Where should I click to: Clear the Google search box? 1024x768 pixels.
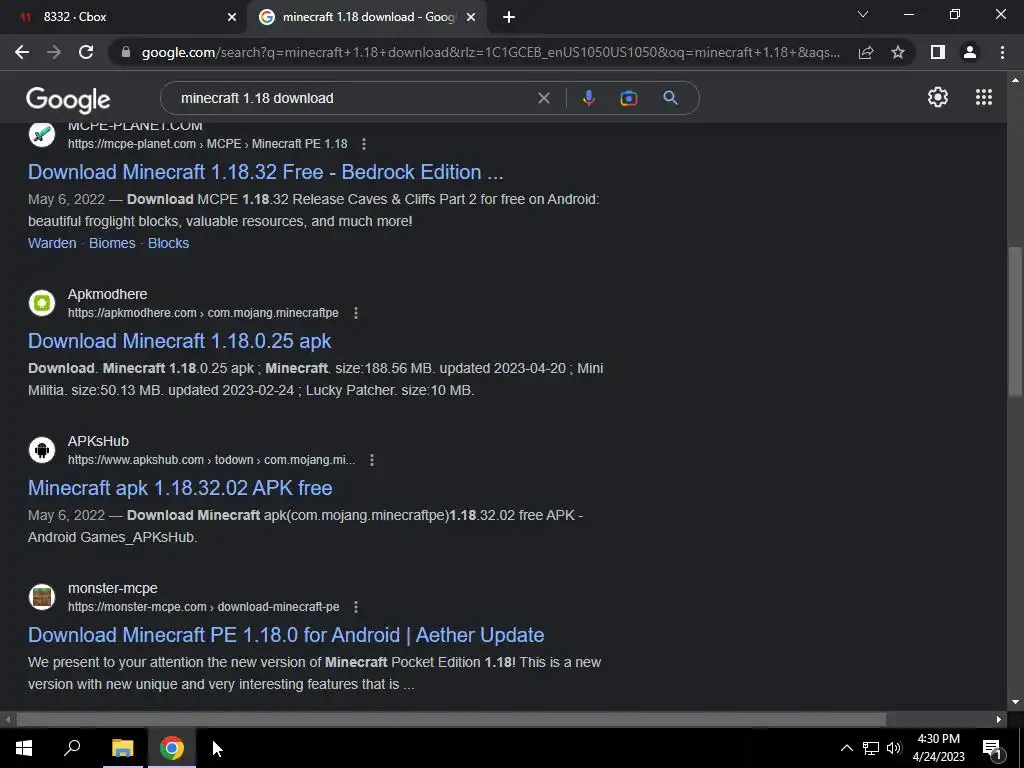tap(543, 98)
